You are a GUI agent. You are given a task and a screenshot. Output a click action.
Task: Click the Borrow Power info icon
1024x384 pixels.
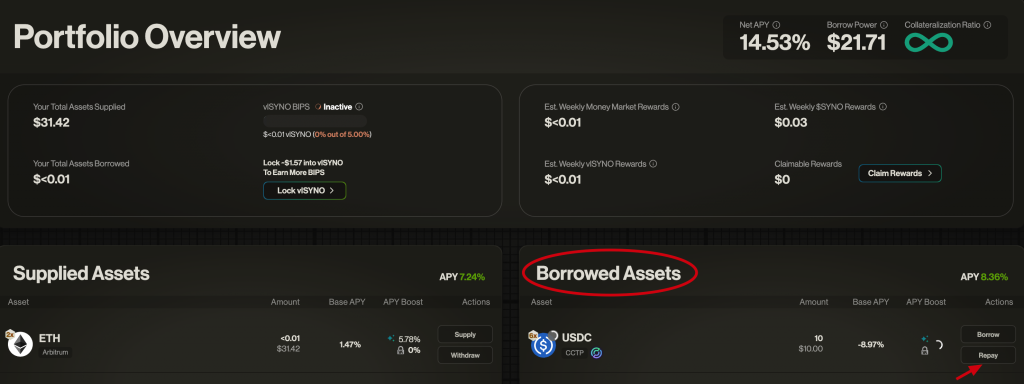(884, 25)
